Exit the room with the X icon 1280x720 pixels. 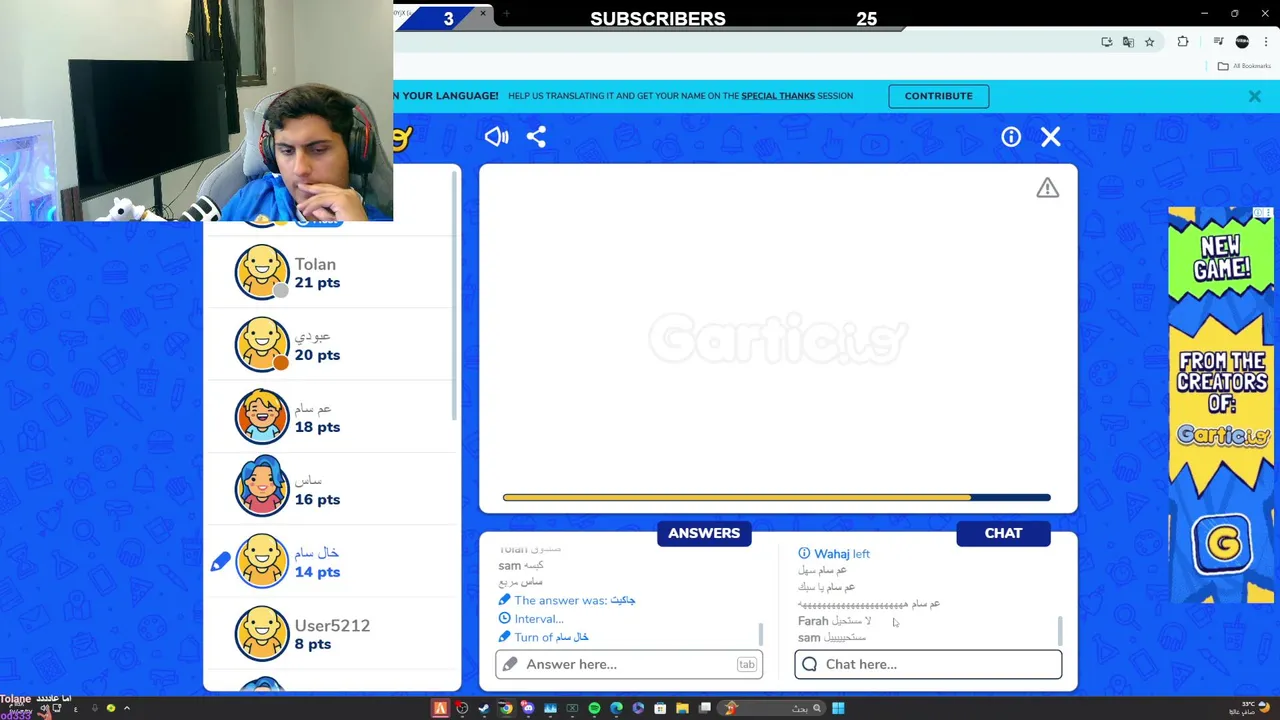pyautogui.click(x=1050, y=137)
